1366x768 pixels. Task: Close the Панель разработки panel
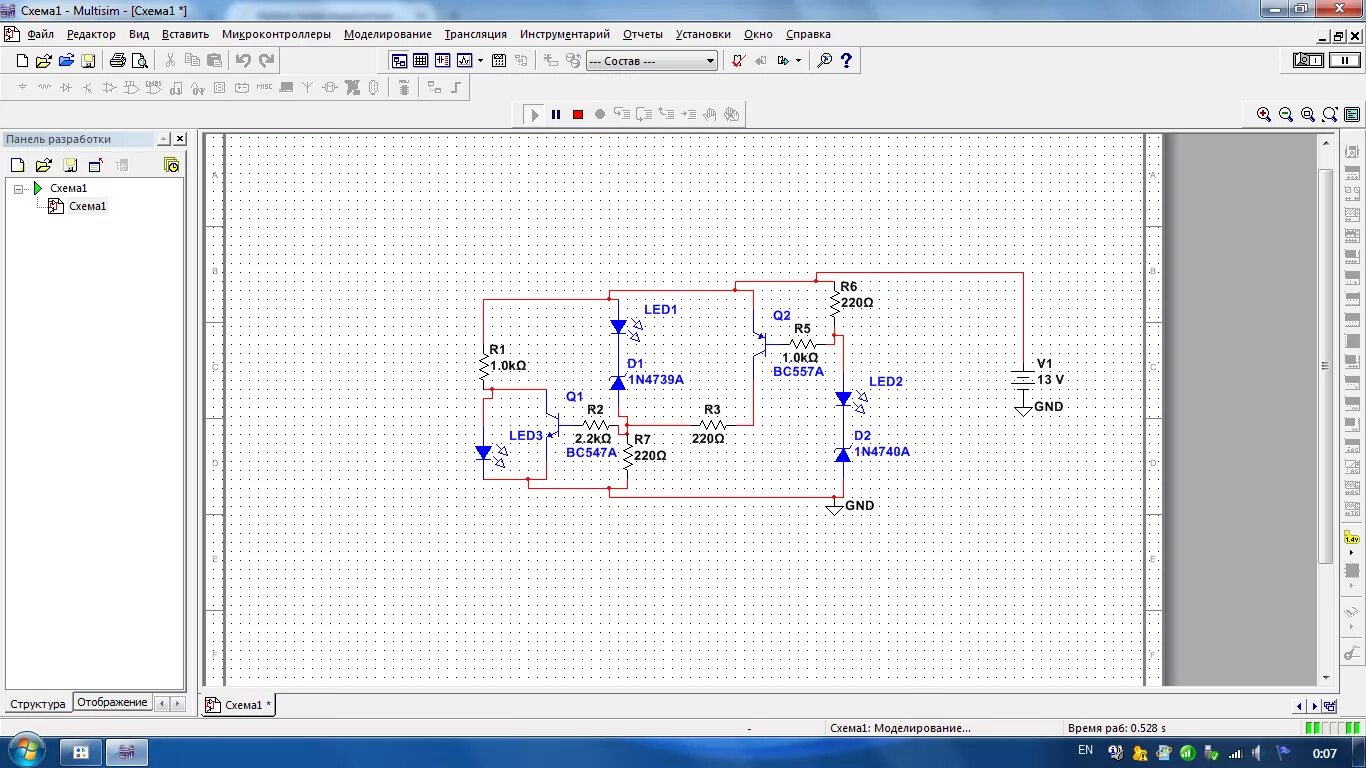coord(180,139)
